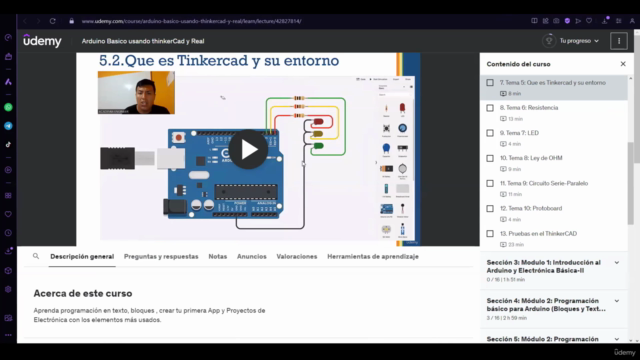Click the browser address bar URL
This screenshot has width=640, height=360.
click(191, 21)
